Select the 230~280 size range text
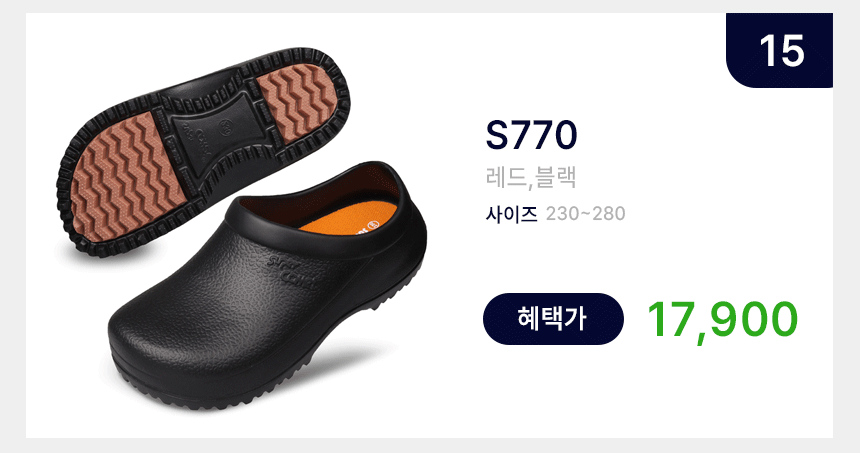Image resolution: width=860 pixels, height=453 pixels. (585, 213)
